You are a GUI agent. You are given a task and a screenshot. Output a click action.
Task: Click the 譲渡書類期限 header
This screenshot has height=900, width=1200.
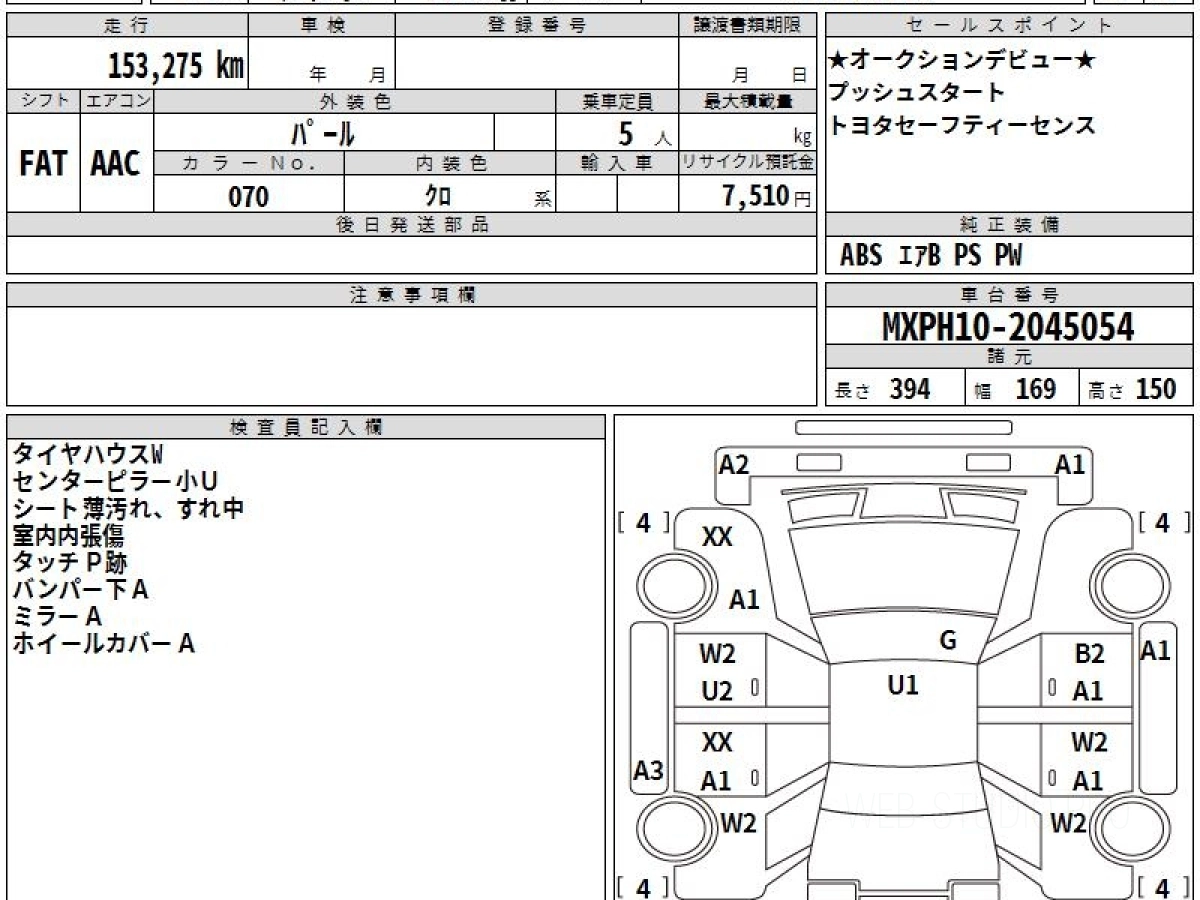(748, 26)
